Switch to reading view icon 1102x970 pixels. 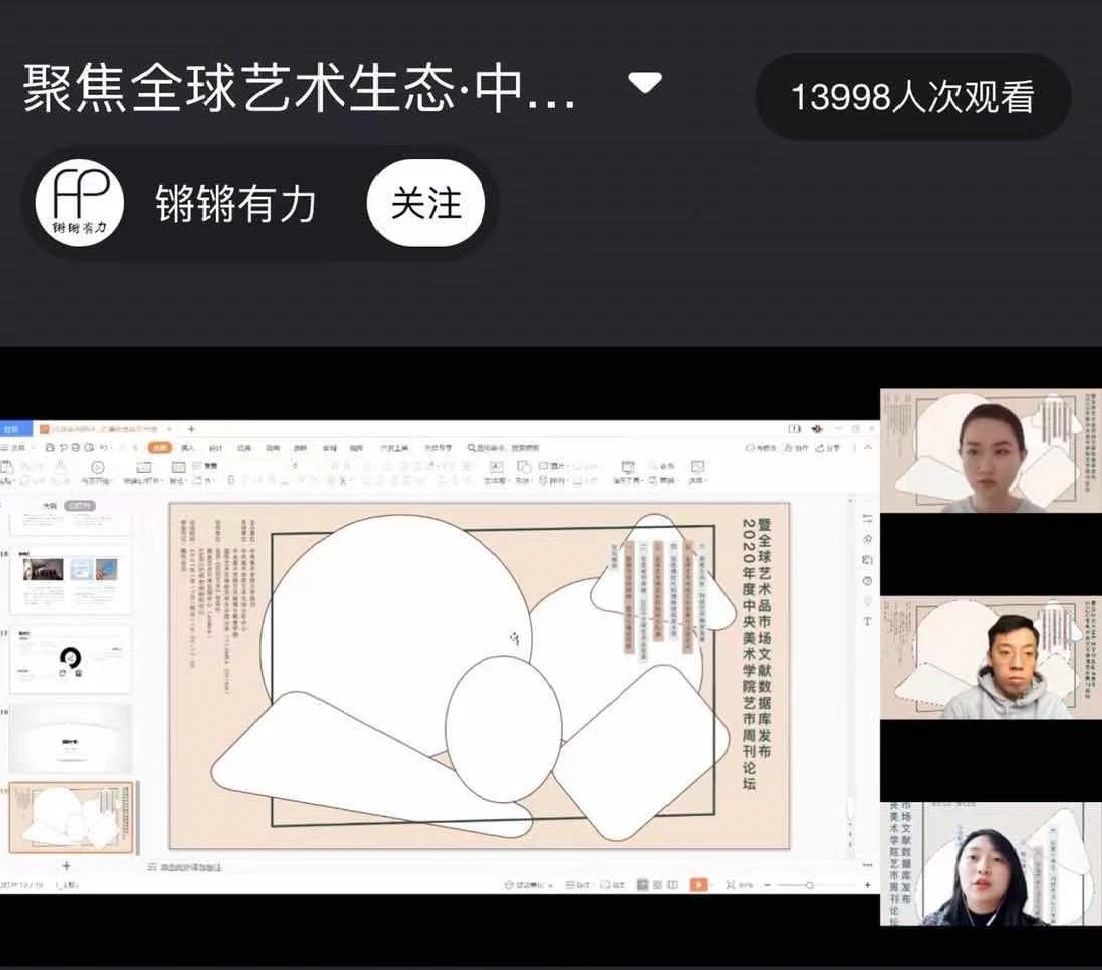click(x=673, y=885)
